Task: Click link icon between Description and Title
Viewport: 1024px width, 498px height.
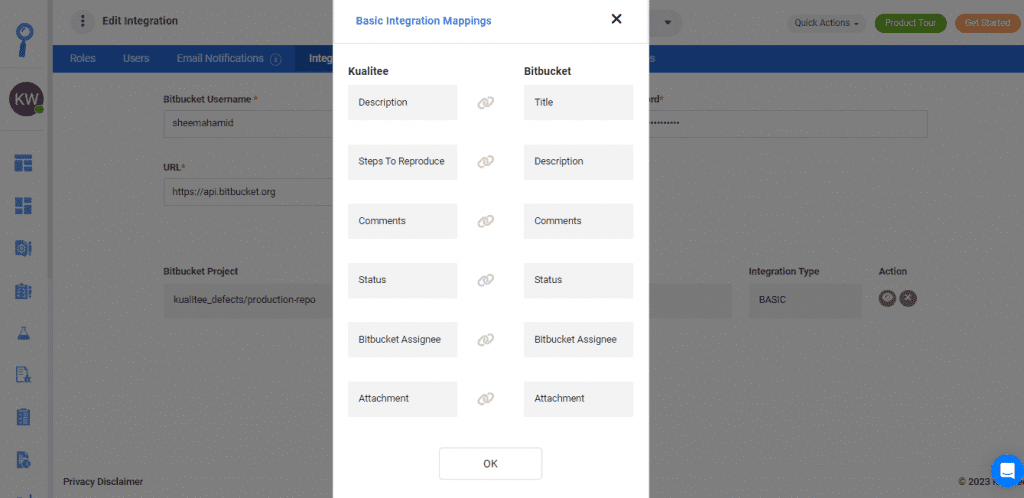Action: pos(485,102)
